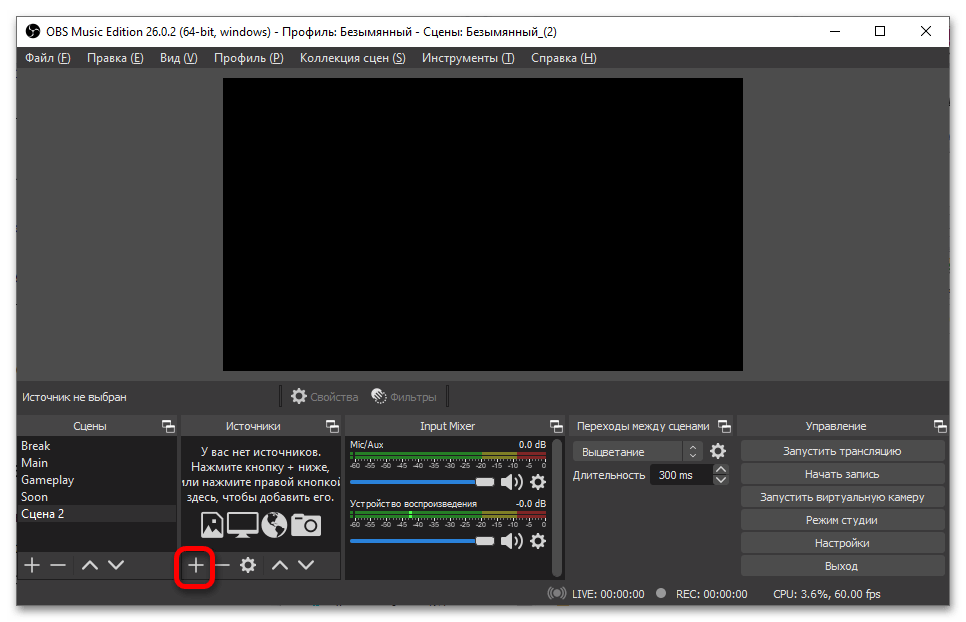
Task: Click the OBS logo in title bar
Action: [x=33, y=31]
